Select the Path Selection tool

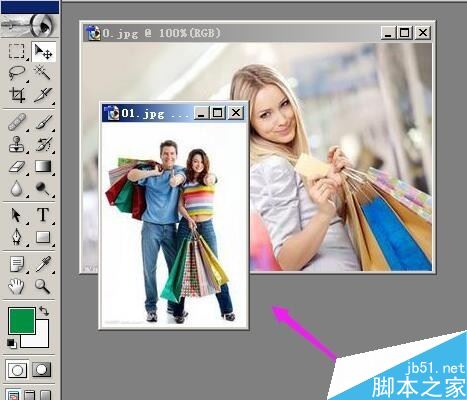click(x=16, y=215)
